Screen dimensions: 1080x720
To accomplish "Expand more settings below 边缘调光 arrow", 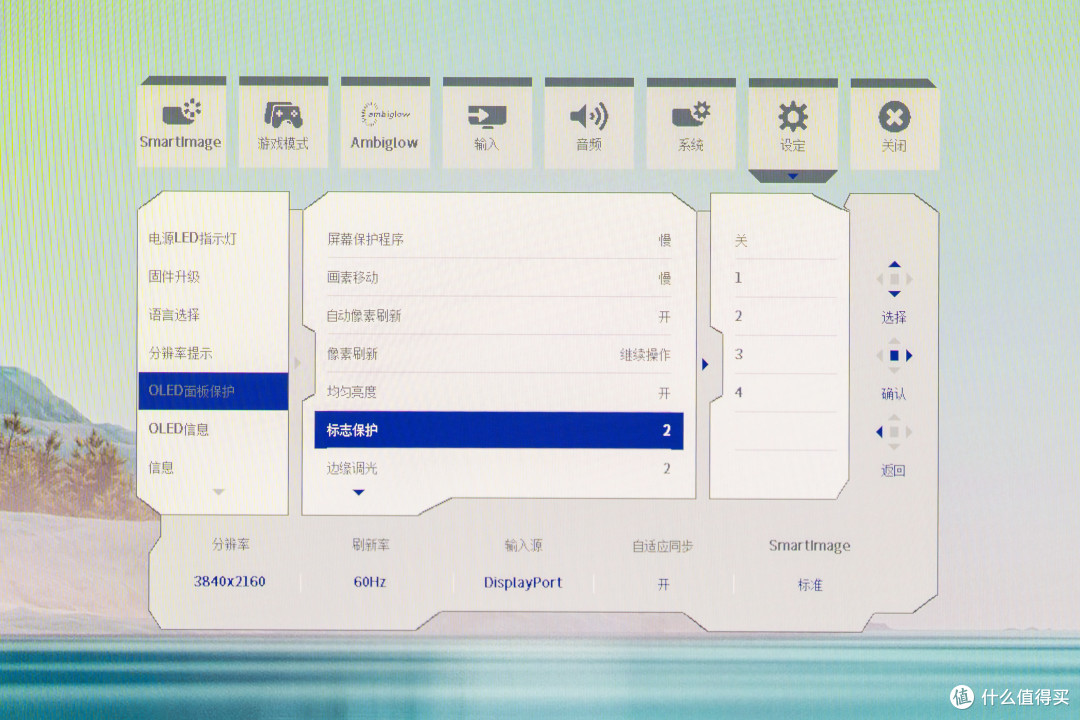I will [358, 492].
